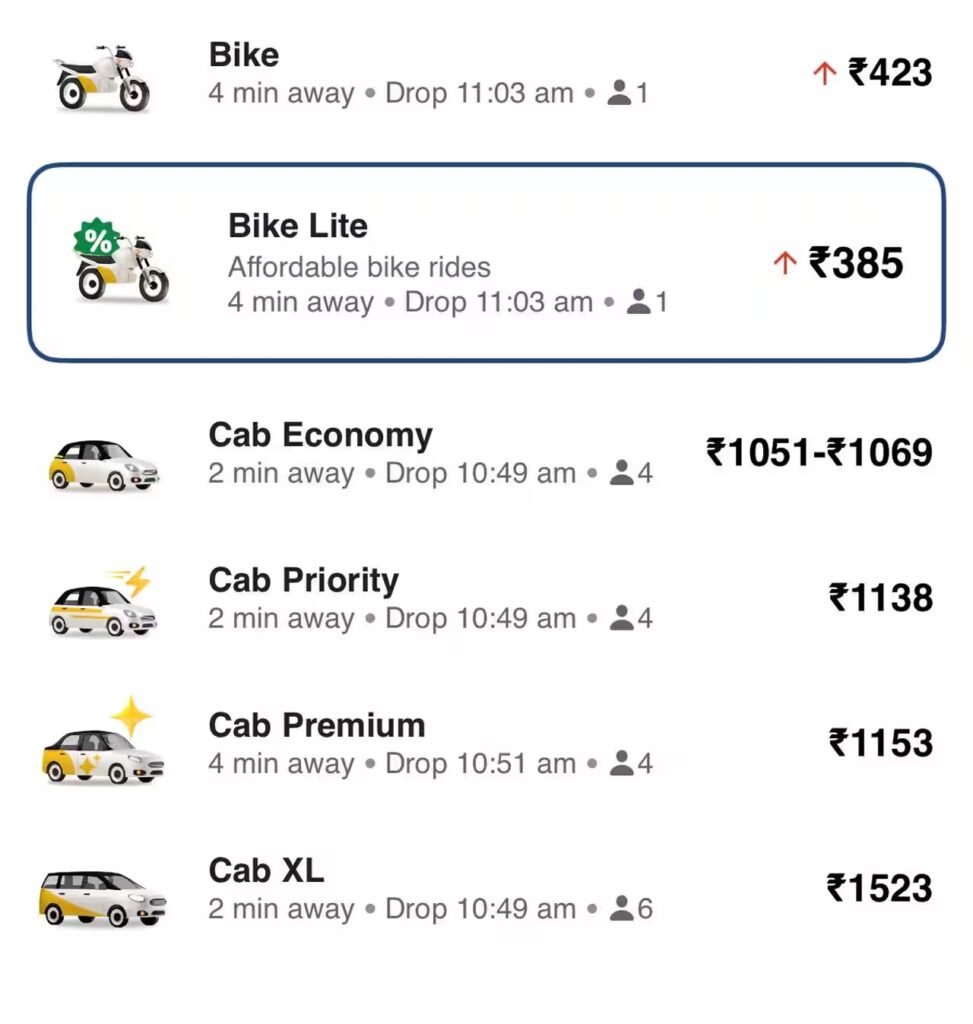Tap the Cab Premium sparkle car icon
The image size is (973, 1024).
103,740
